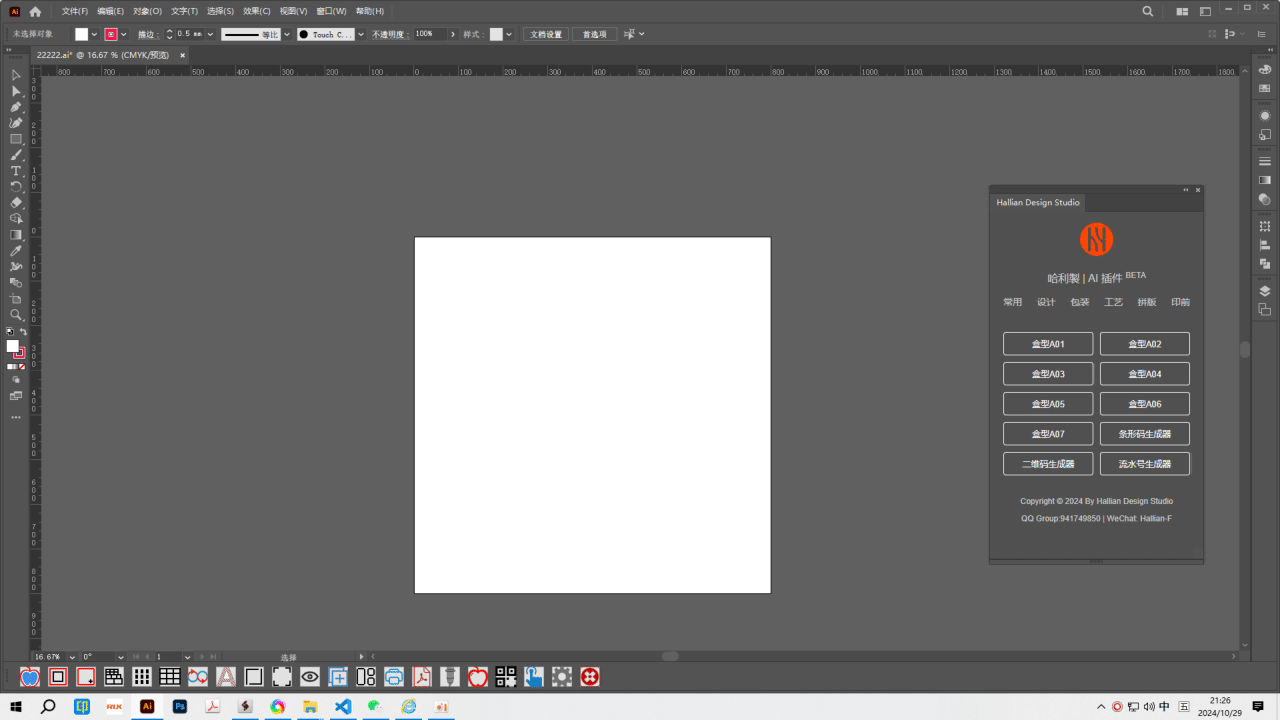Switch to 拼版 tab in plugin panel
Screen dimensions: 1280x720
pos(1147,302)
